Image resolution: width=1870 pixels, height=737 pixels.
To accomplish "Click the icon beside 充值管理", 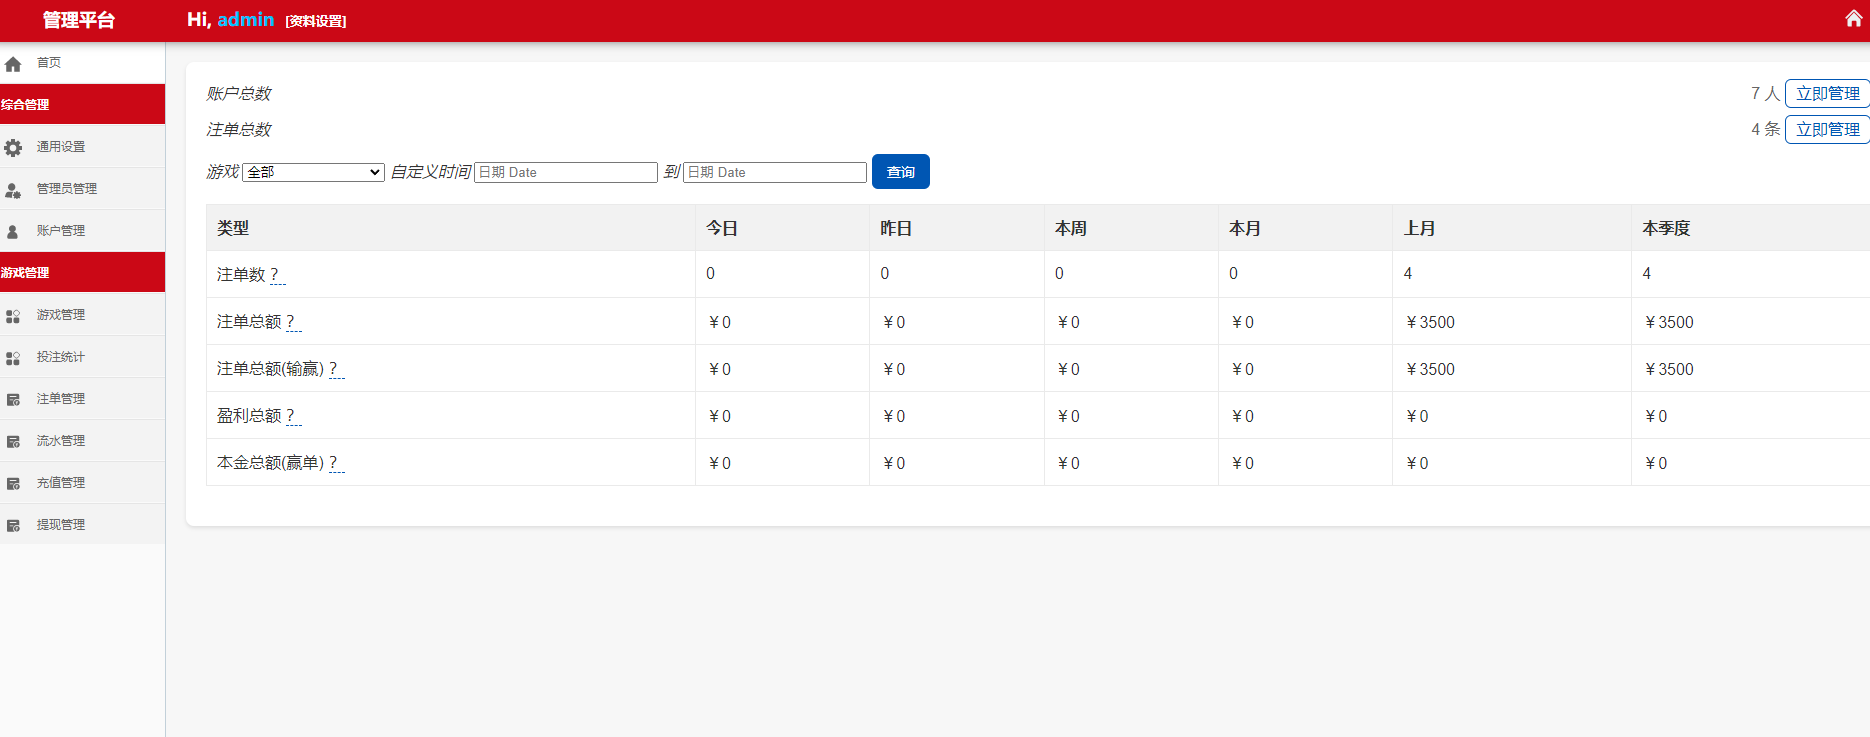I will click(13, 484).
